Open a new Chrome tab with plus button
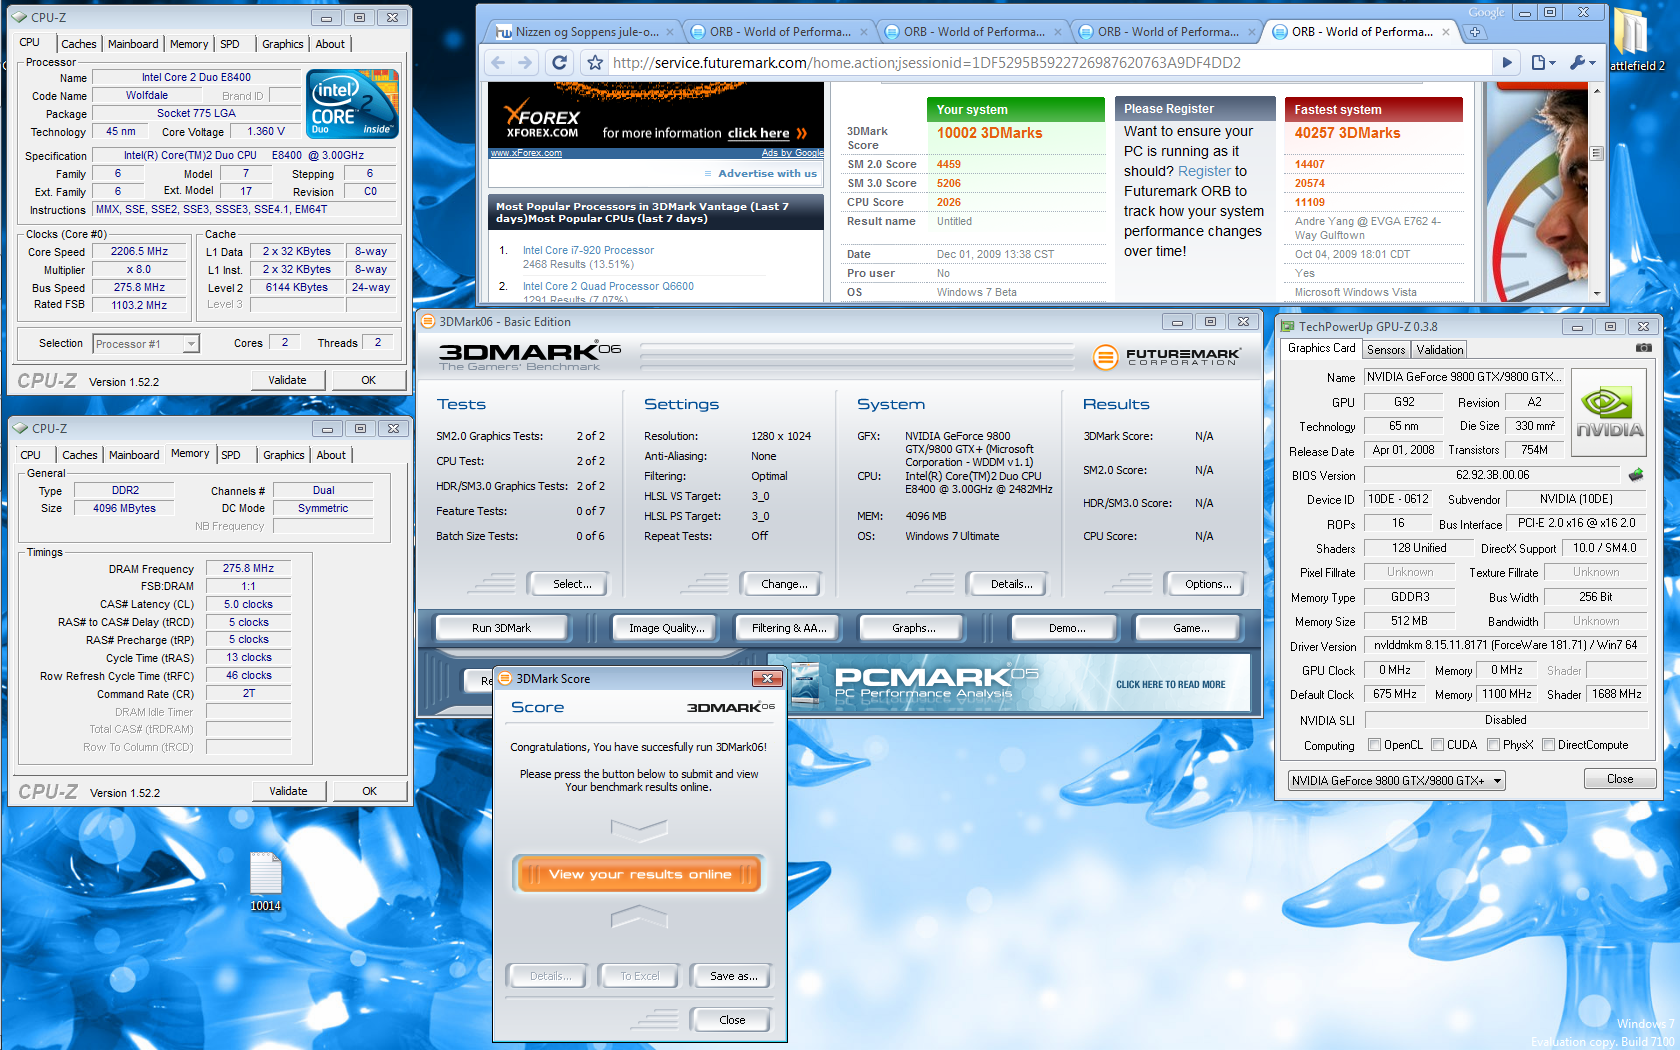This screenshot has width=1680, height=1050. coord(1475,32)
